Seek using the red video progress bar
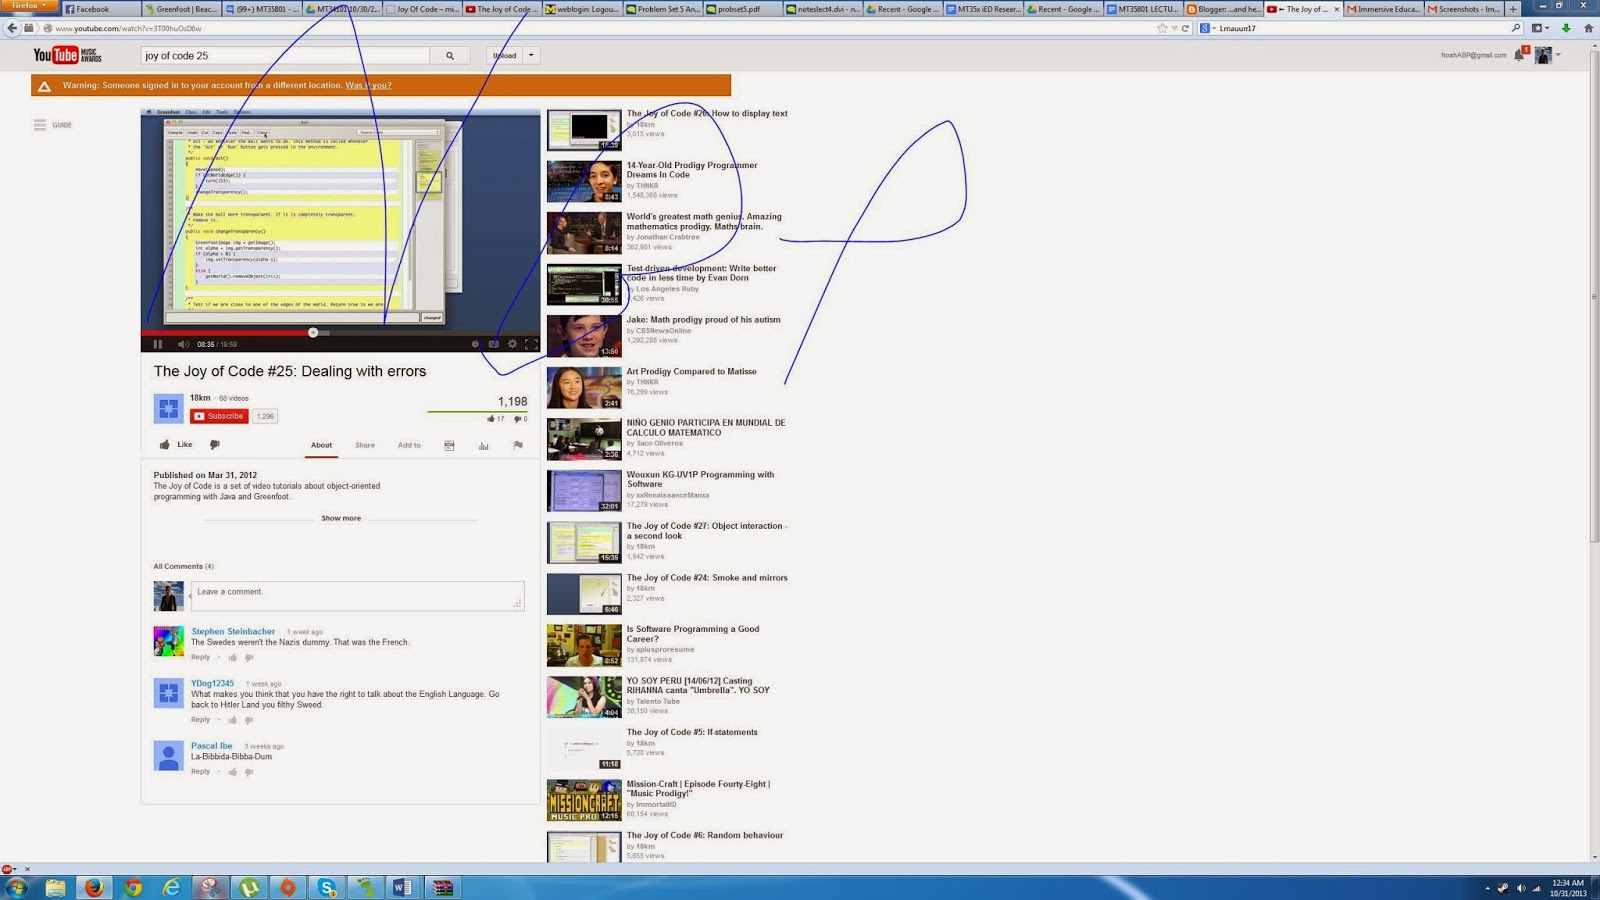The height and width of the screenshot is (900, 1600). (340, 332)
